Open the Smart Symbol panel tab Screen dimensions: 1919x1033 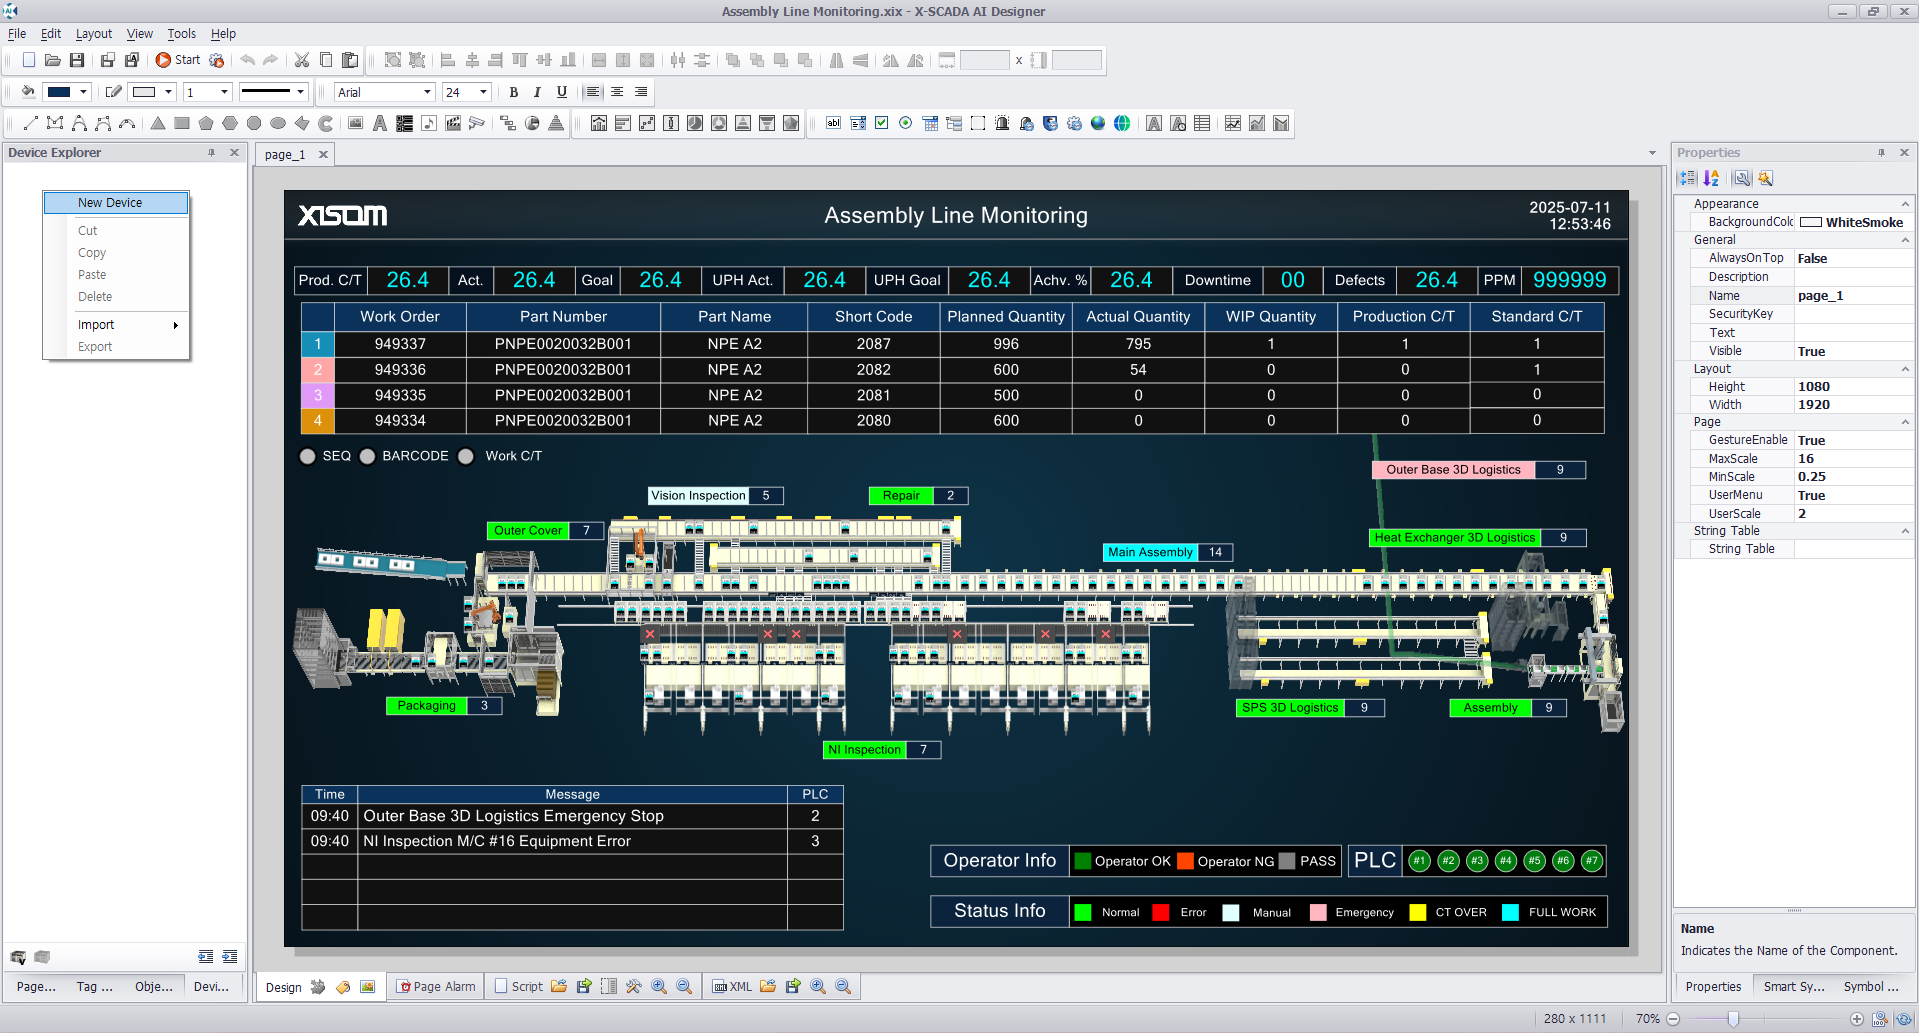click(1794, 987)
